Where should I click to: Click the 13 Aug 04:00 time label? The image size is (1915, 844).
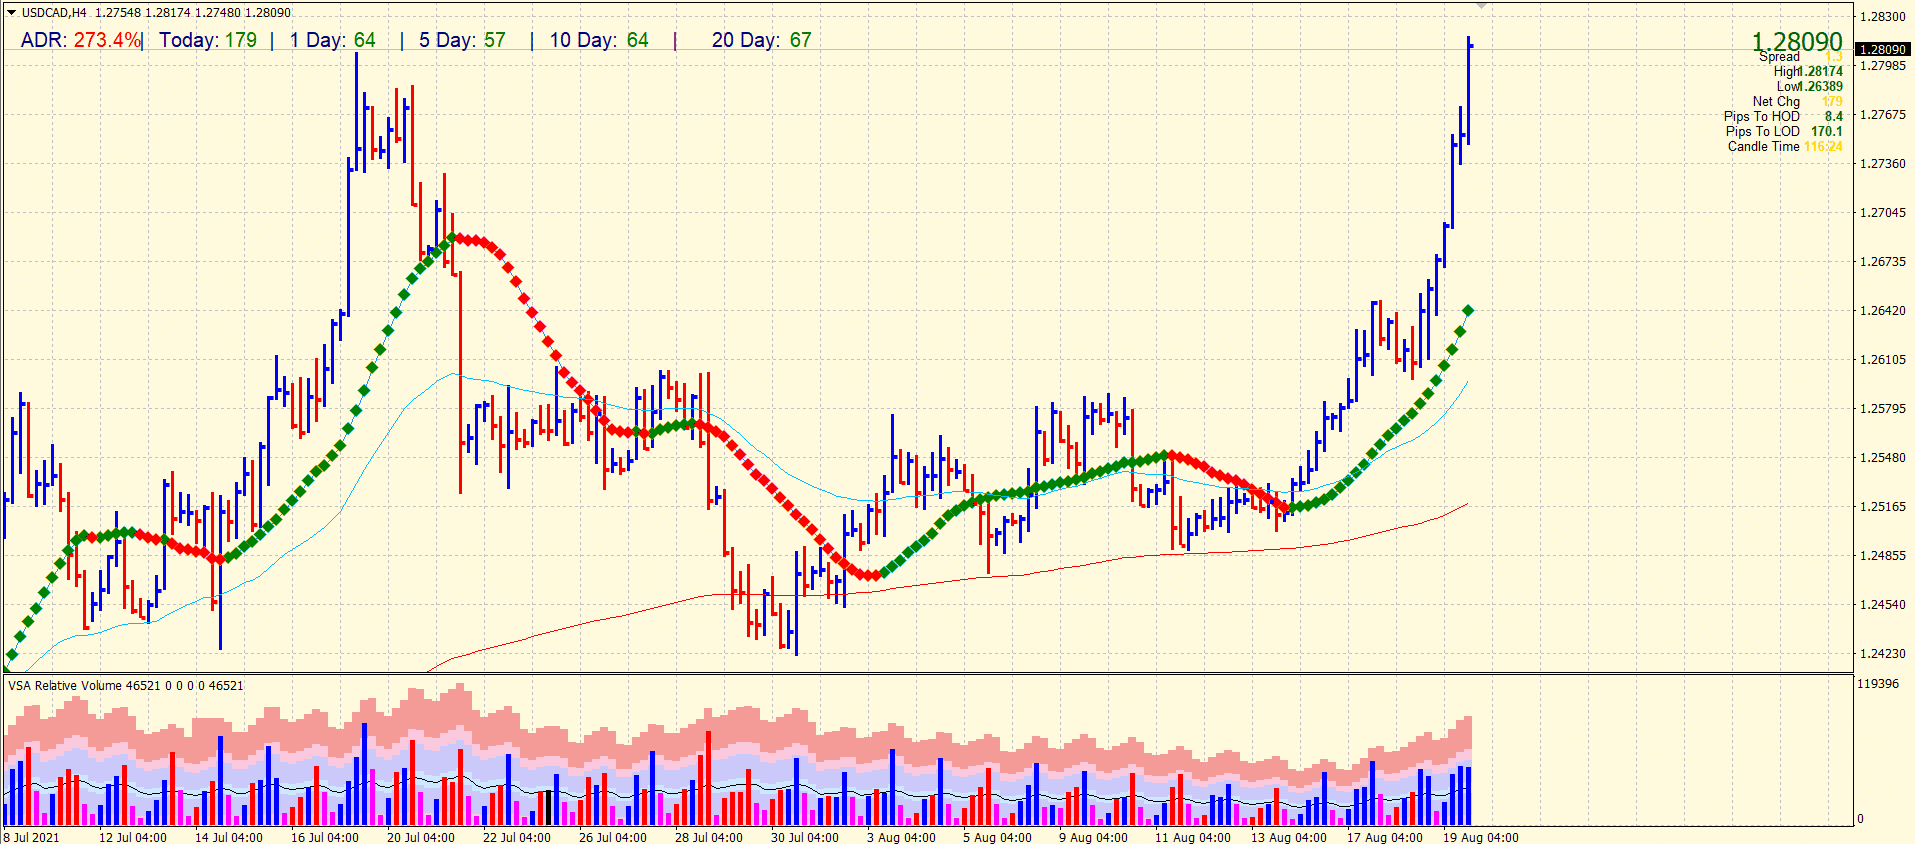click(x=1289, y=837)
